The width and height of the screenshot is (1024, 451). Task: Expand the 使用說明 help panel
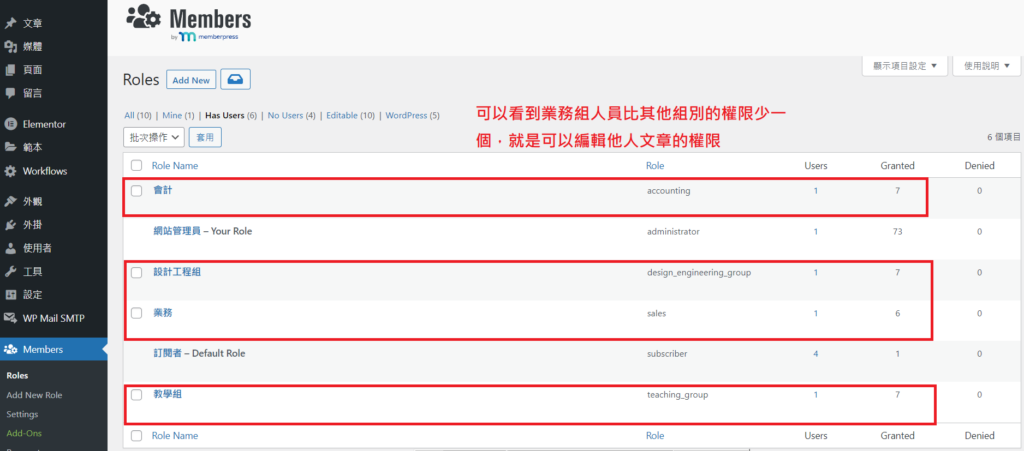986,66
